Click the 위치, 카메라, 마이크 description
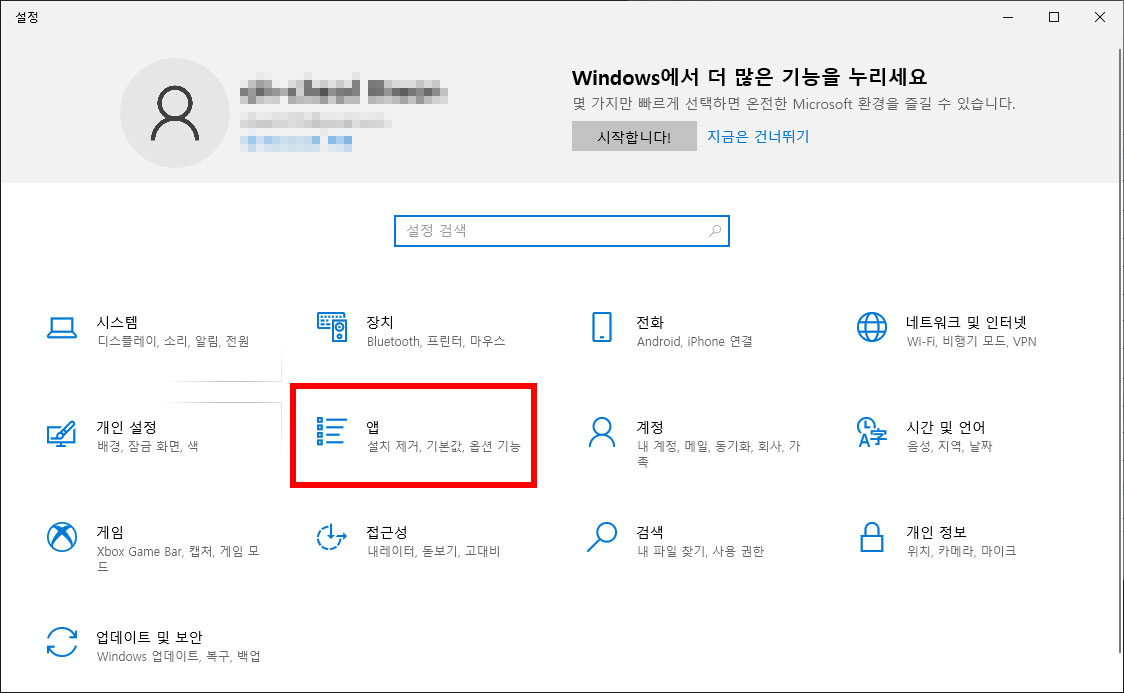This screenshot has width=1124, height=693. (x=961, y=551)
